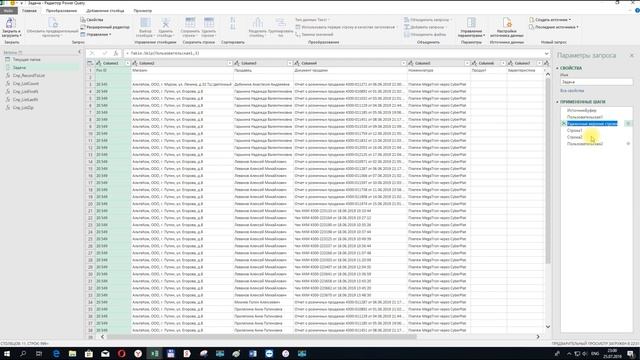Switch to the Просмотр tab
This screenshot has width=640, height=360.
(142, 11)
